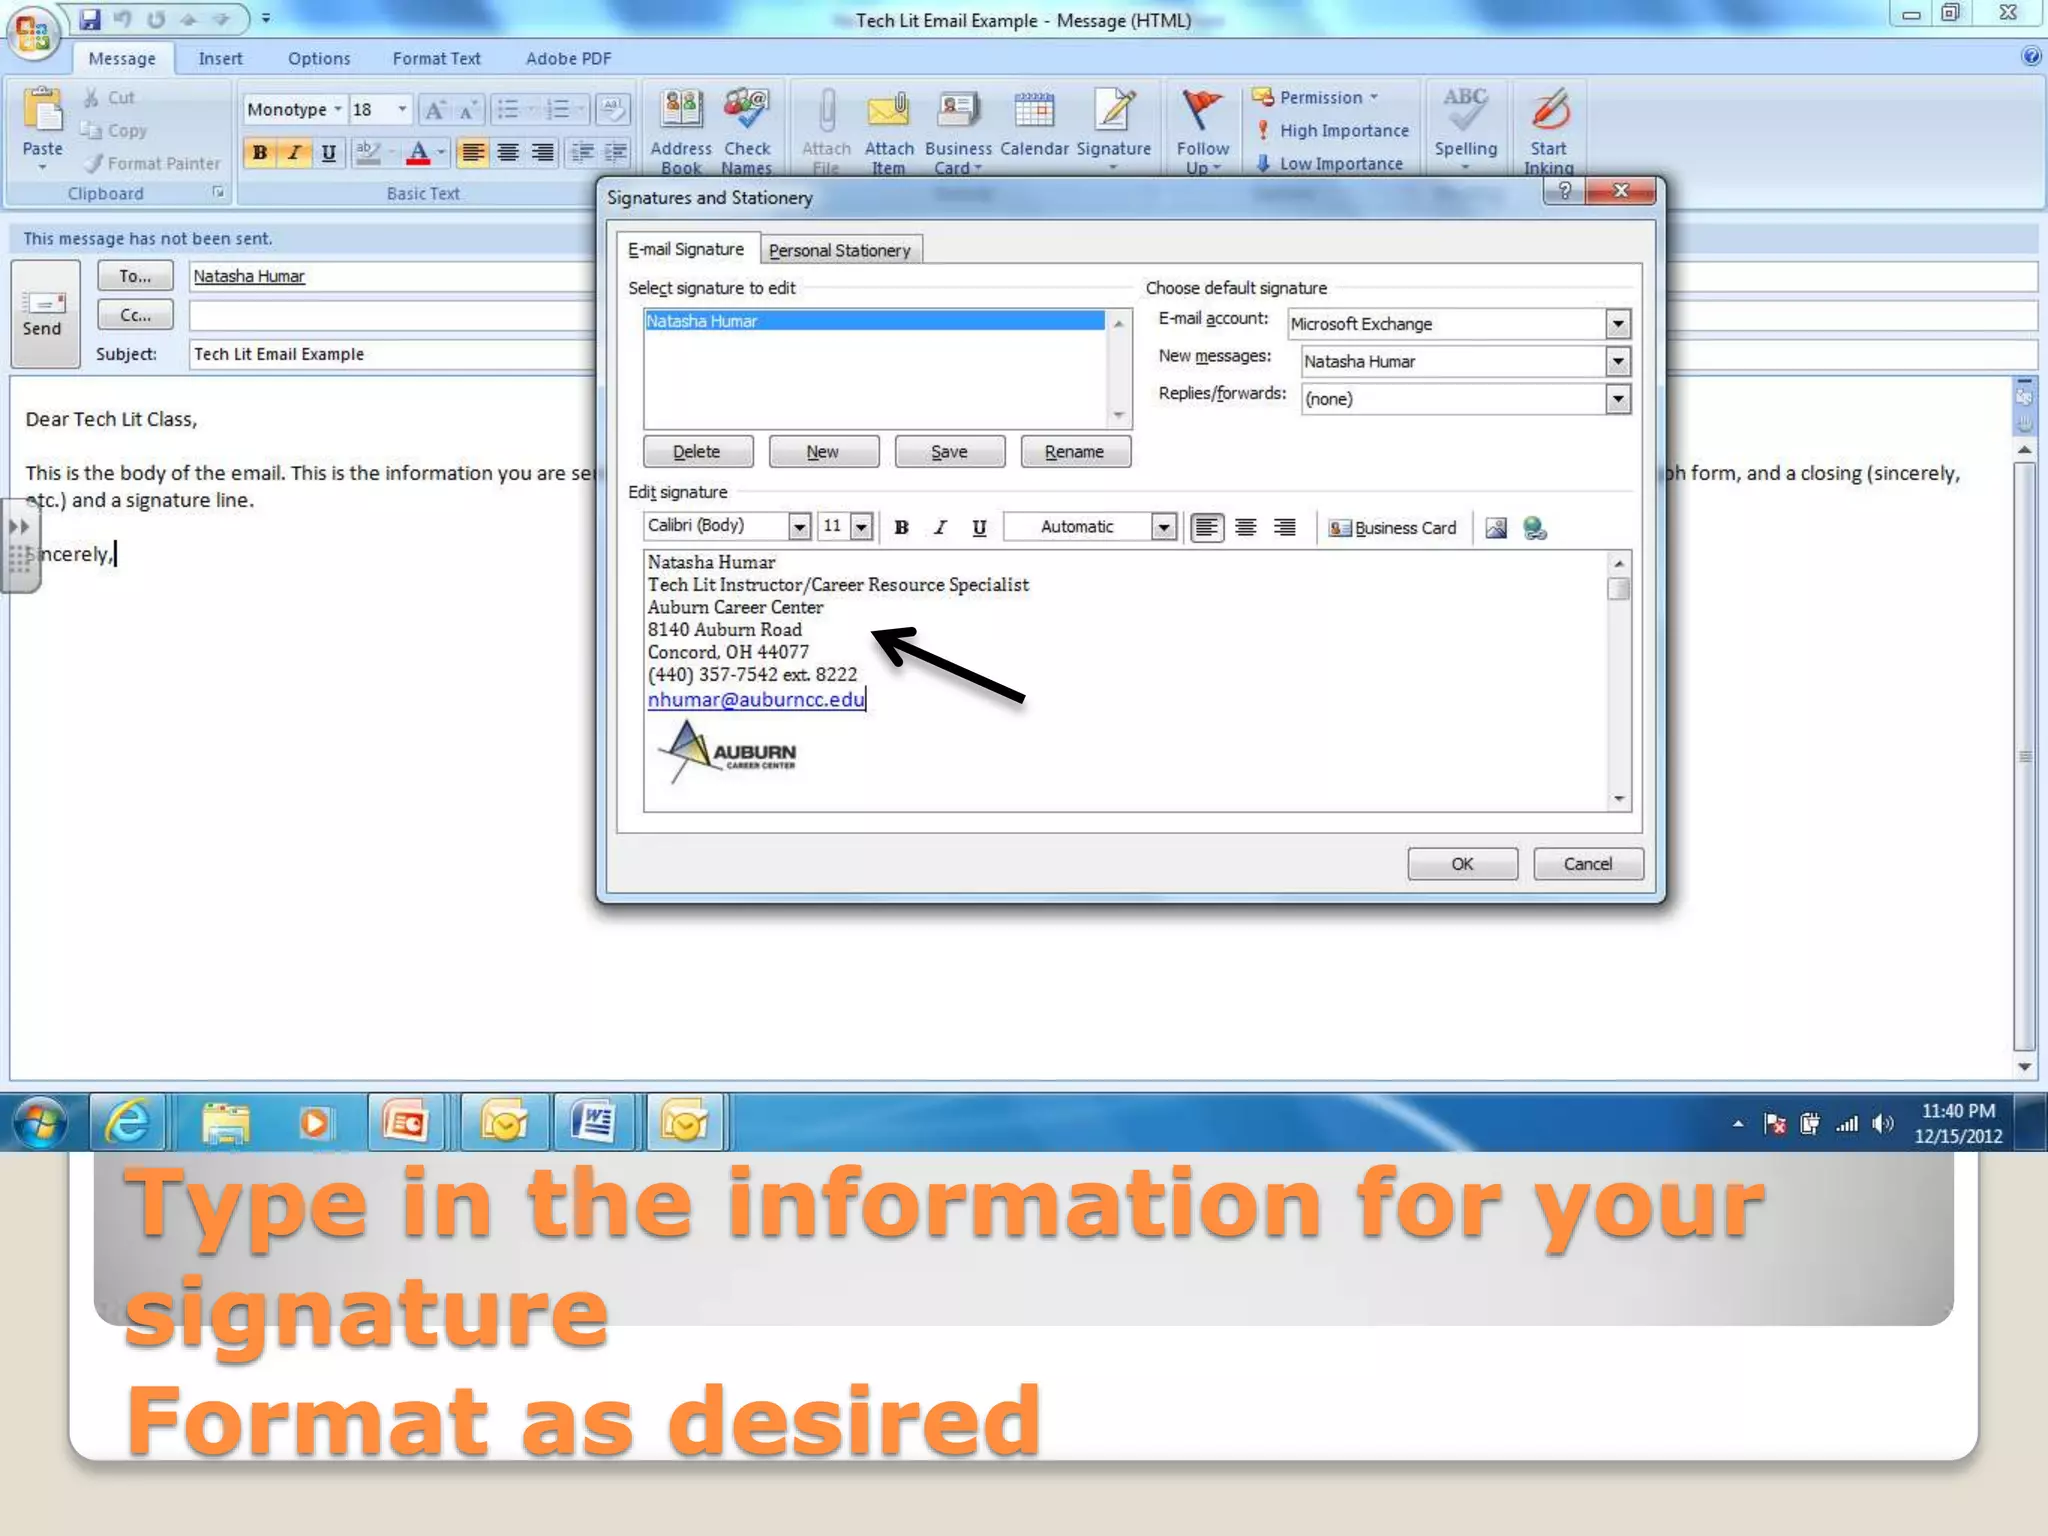Mark message as High Importance

coord(1332,130)
